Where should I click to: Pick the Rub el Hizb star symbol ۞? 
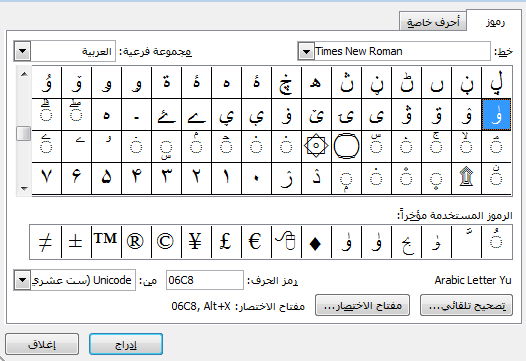pos(316,146)
